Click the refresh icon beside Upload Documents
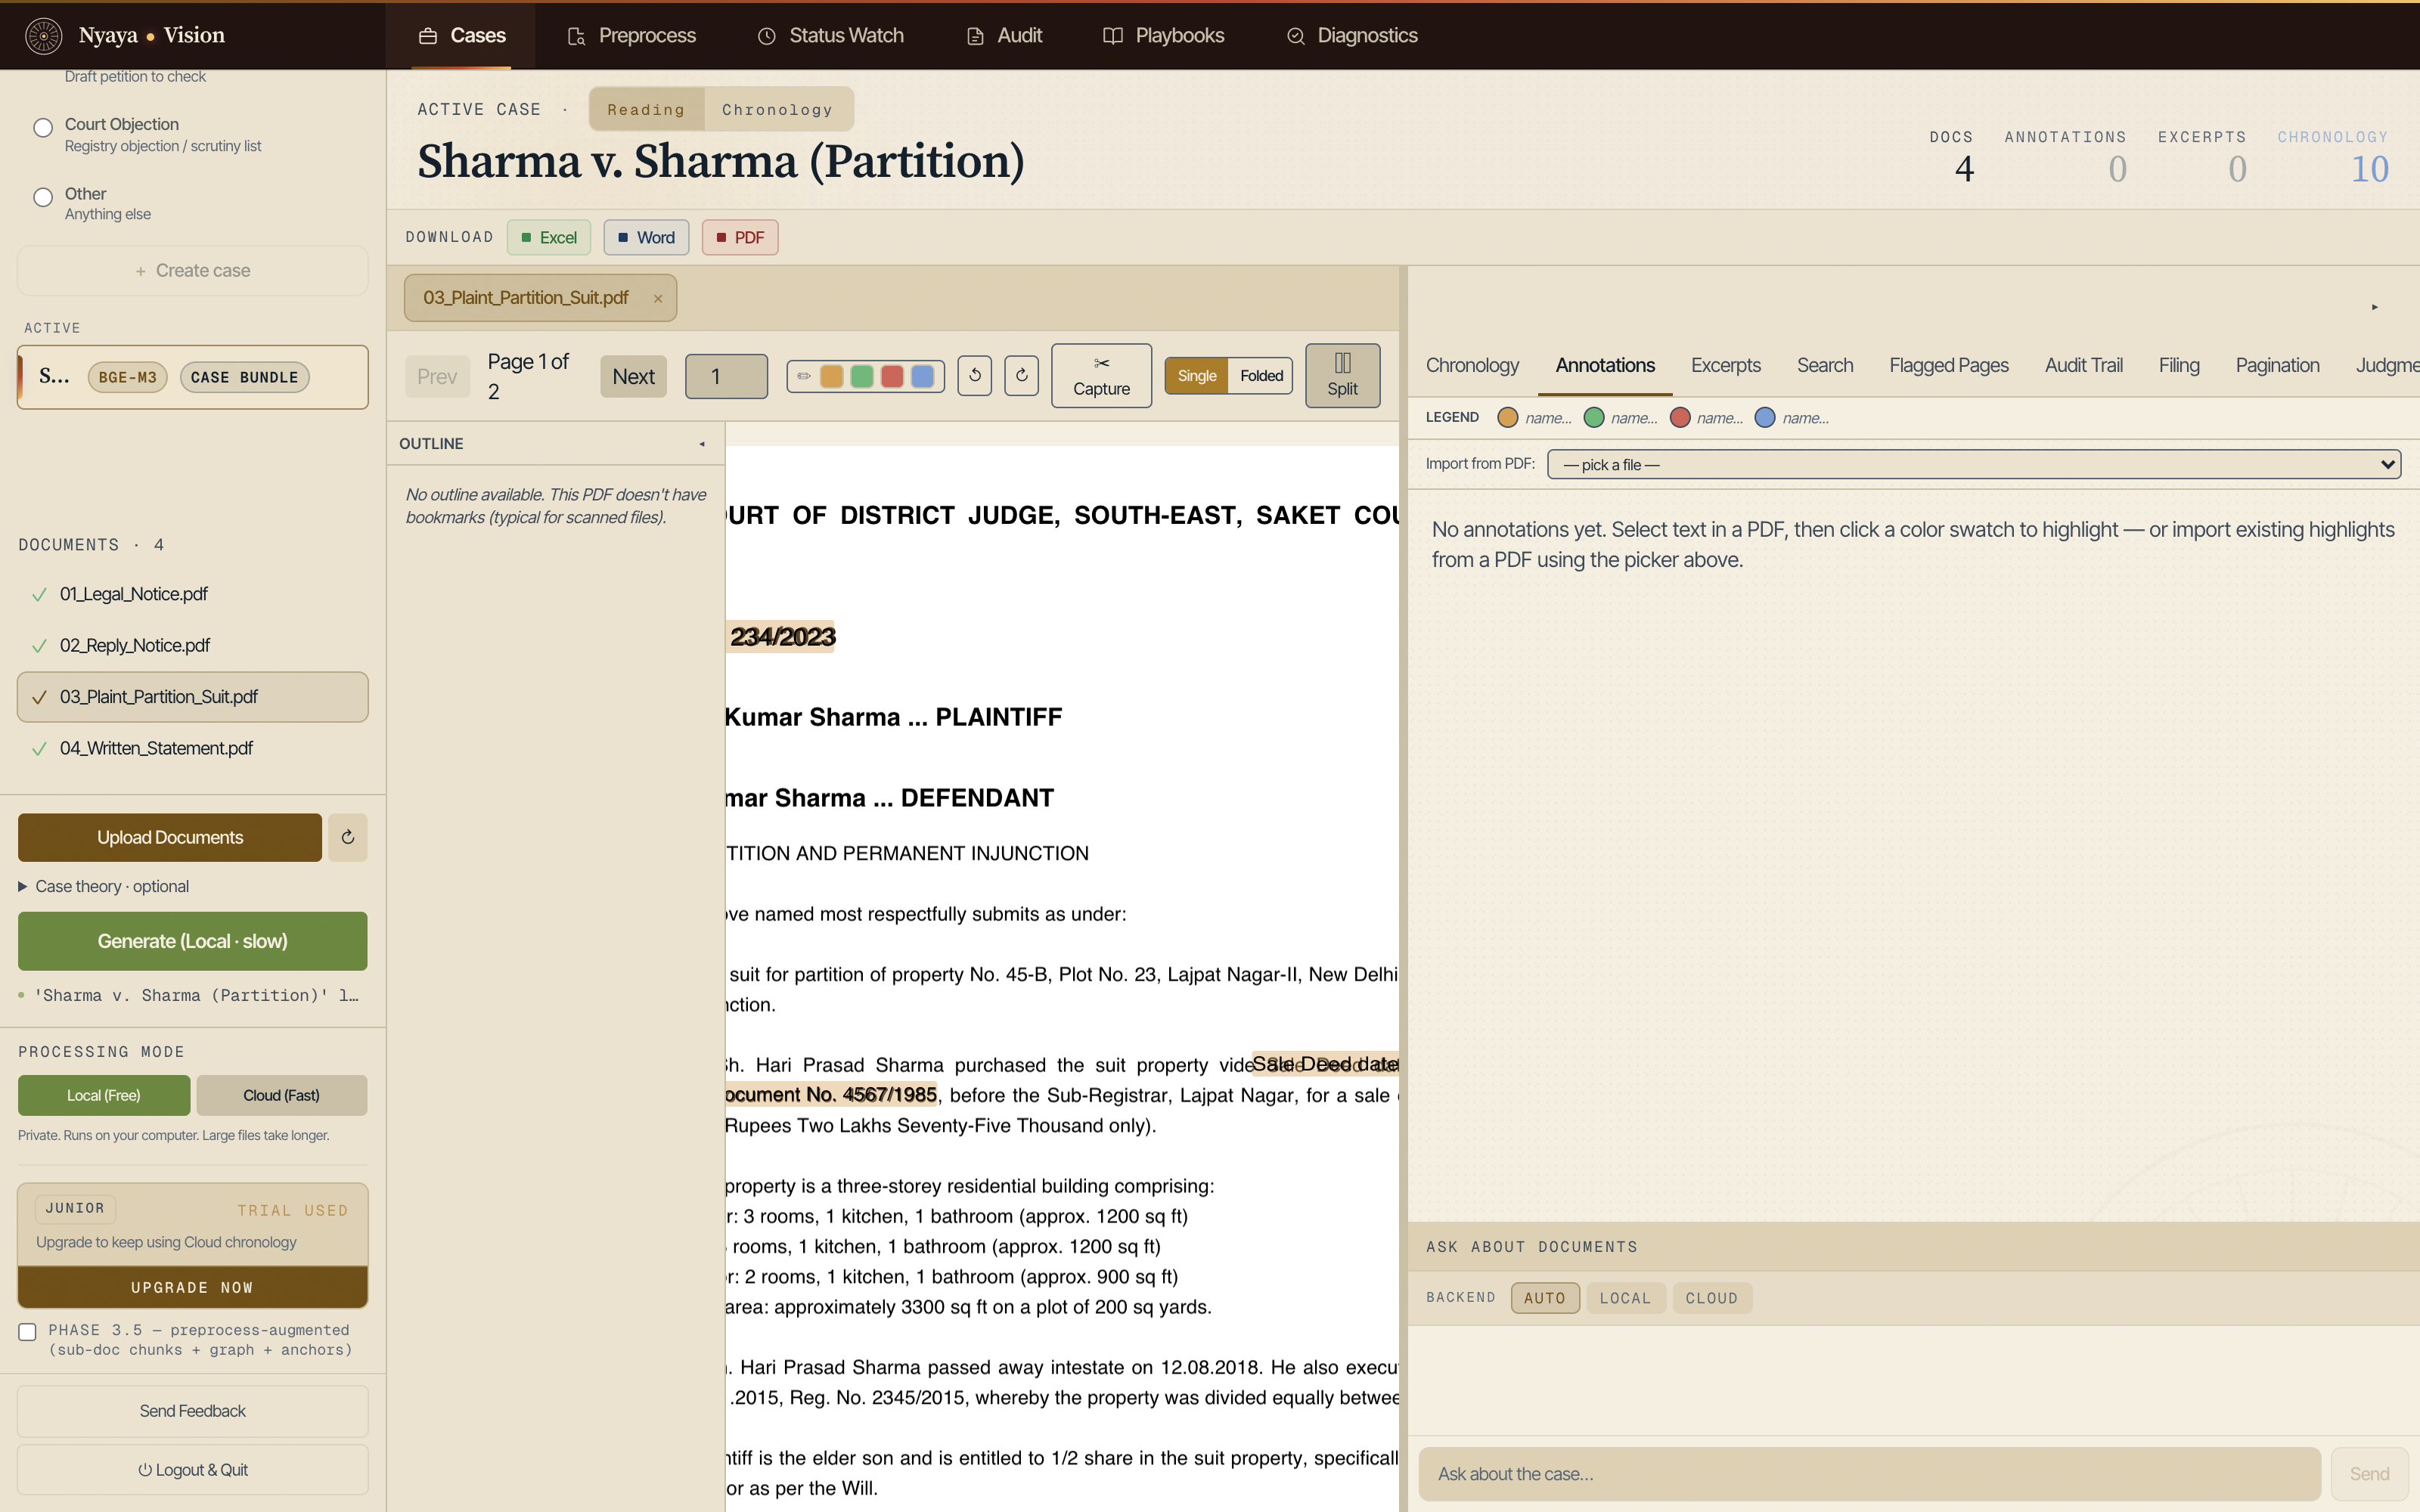This screenshot has height=1512, width=2420. pyautogui.click(x=348, y=837)
